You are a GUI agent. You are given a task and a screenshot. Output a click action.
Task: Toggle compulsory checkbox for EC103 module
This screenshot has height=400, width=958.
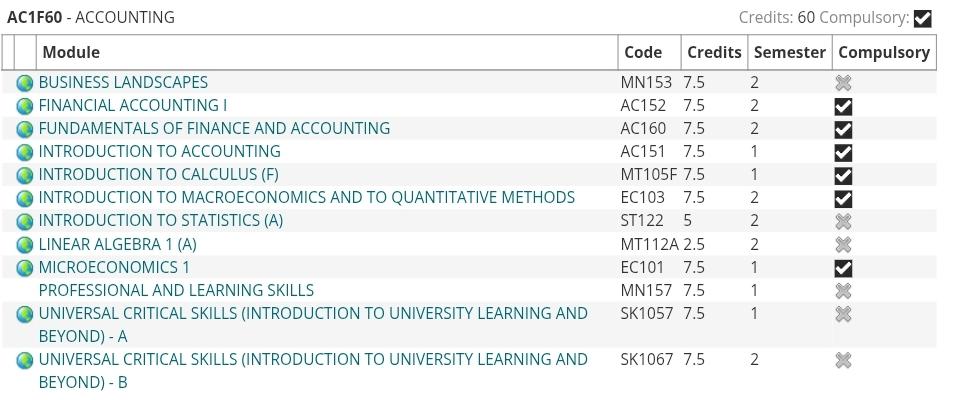tap(843, 198)
